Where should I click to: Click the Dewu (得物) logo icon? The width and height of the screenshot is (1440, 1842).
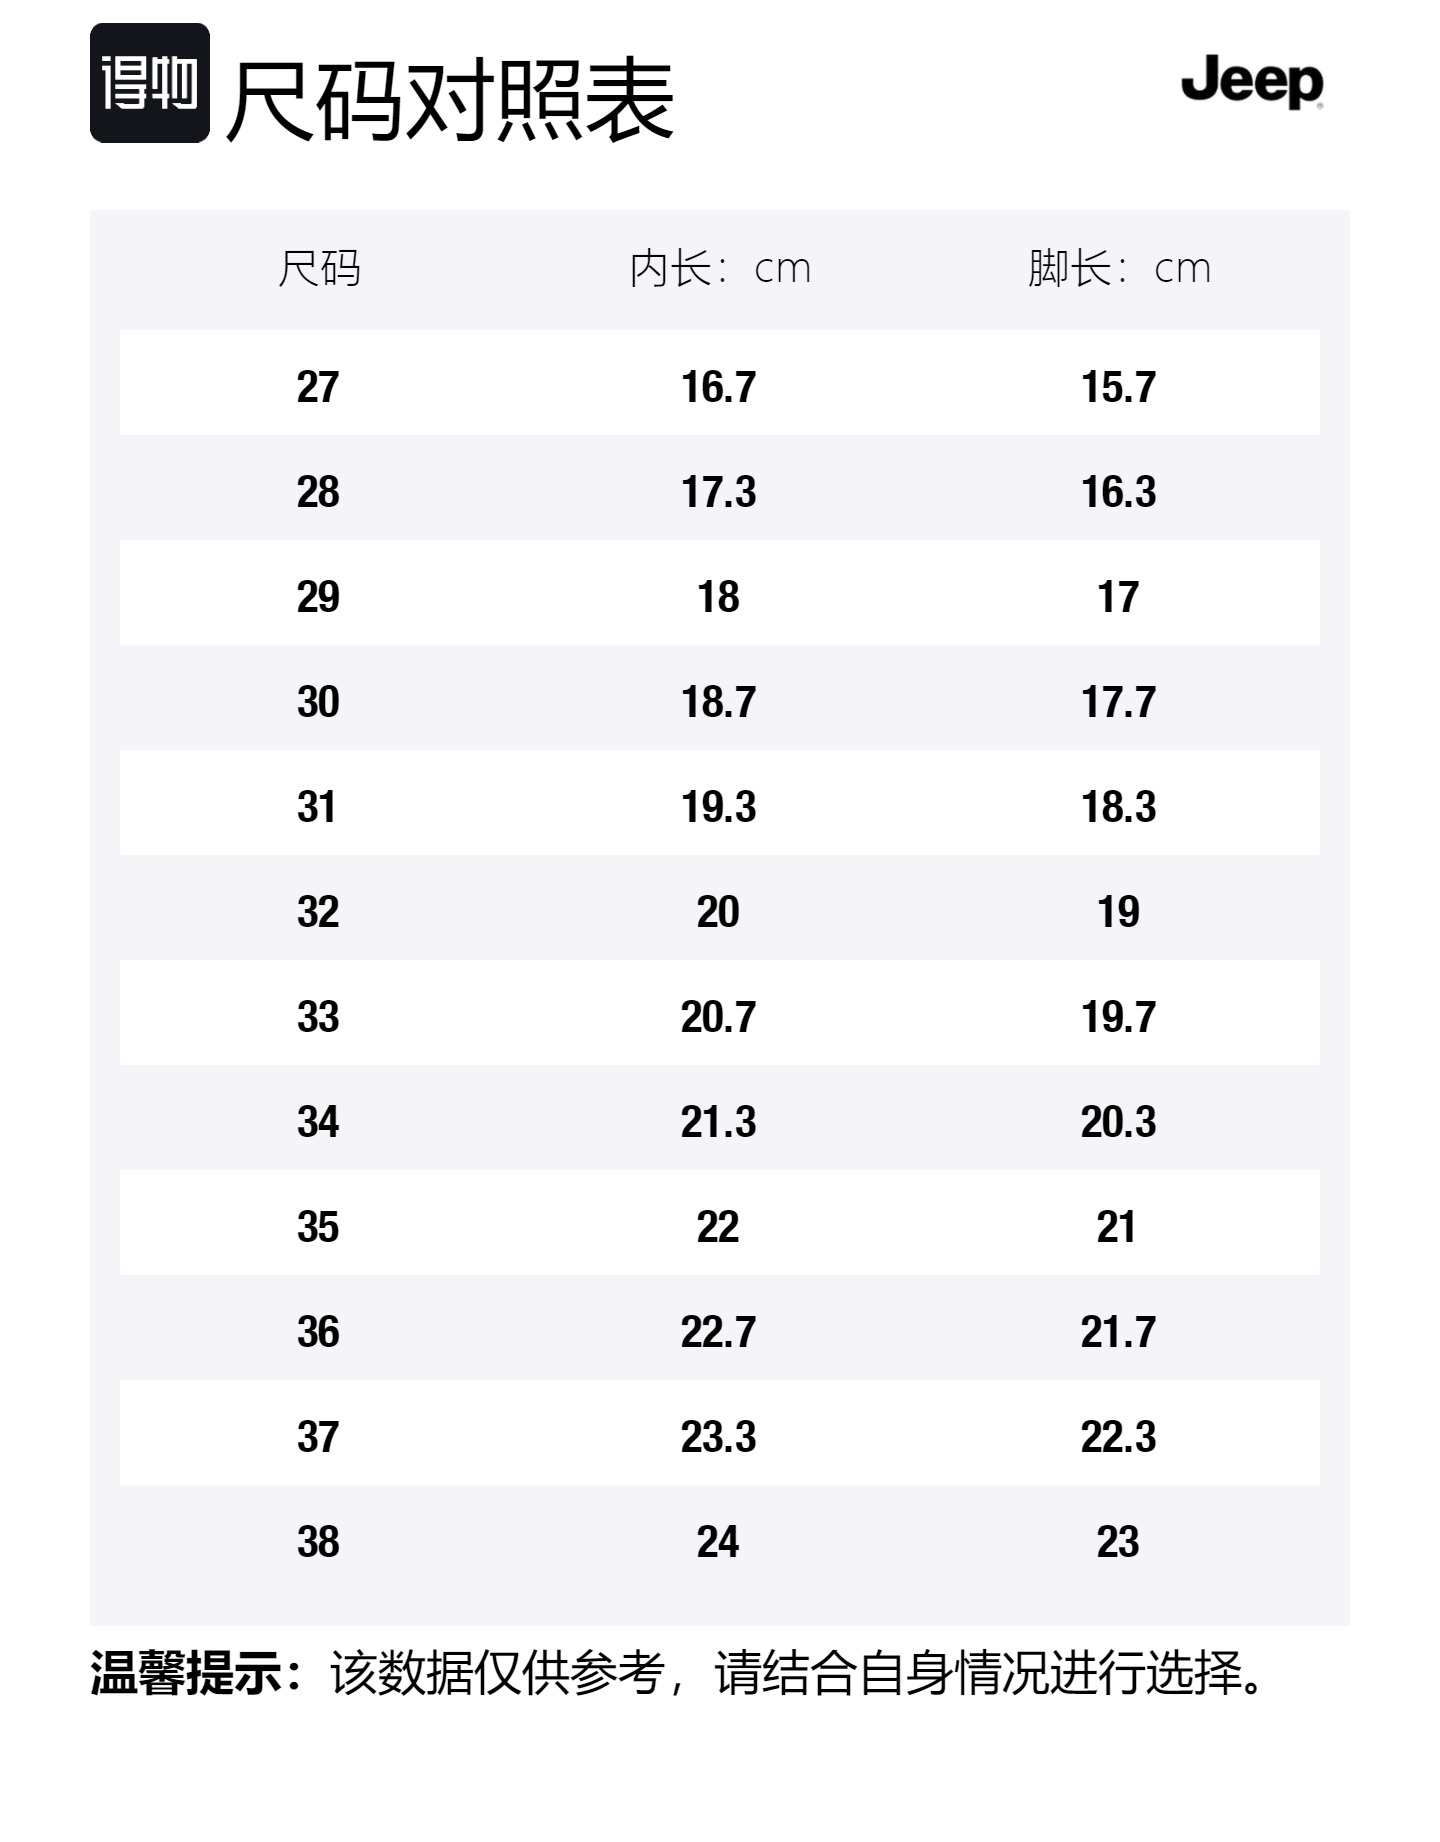coord(150,83)
